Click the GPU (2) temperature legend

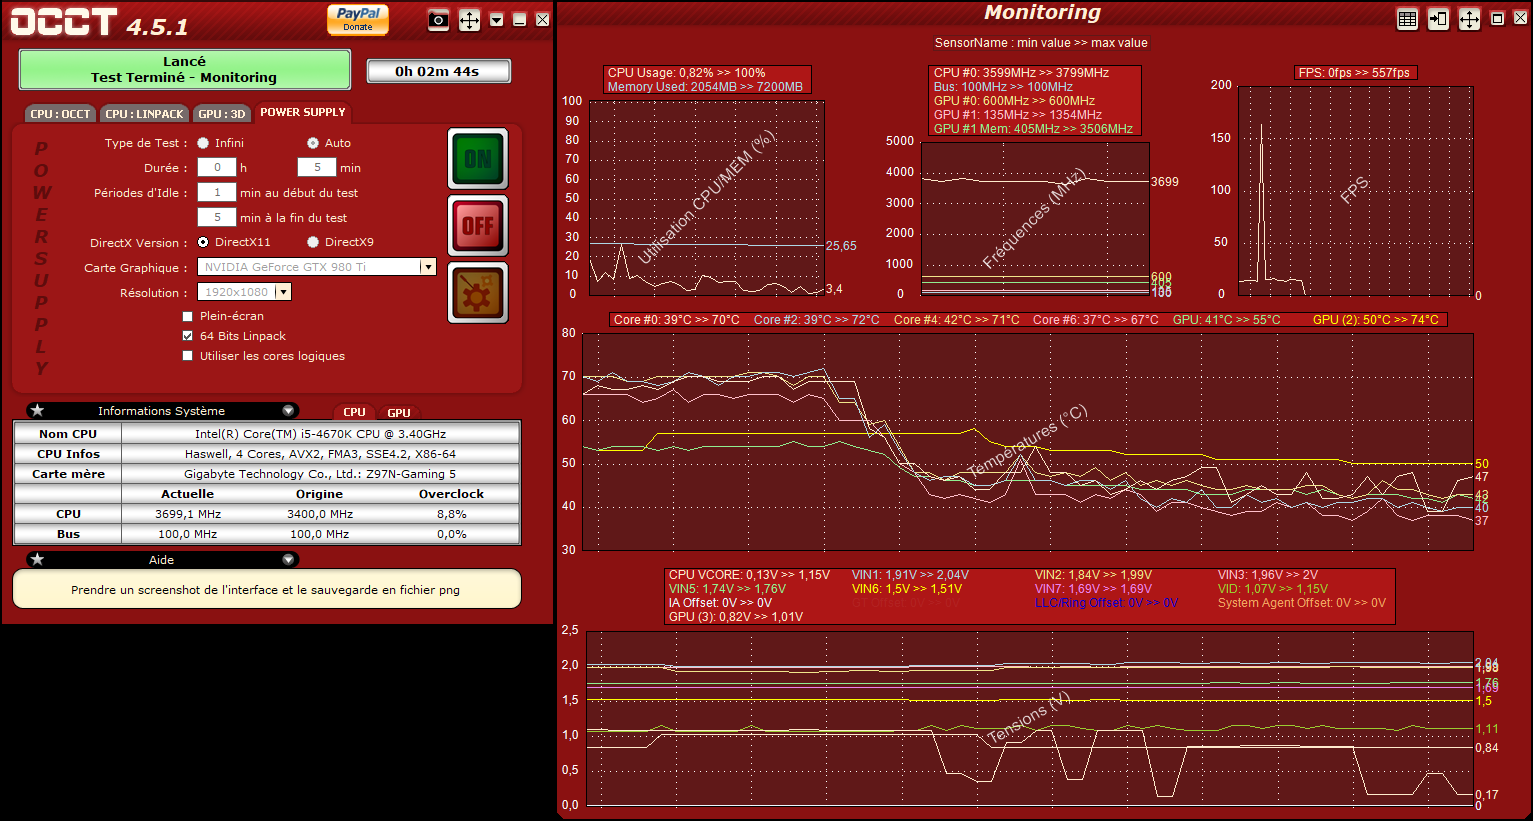point(1376,320)
